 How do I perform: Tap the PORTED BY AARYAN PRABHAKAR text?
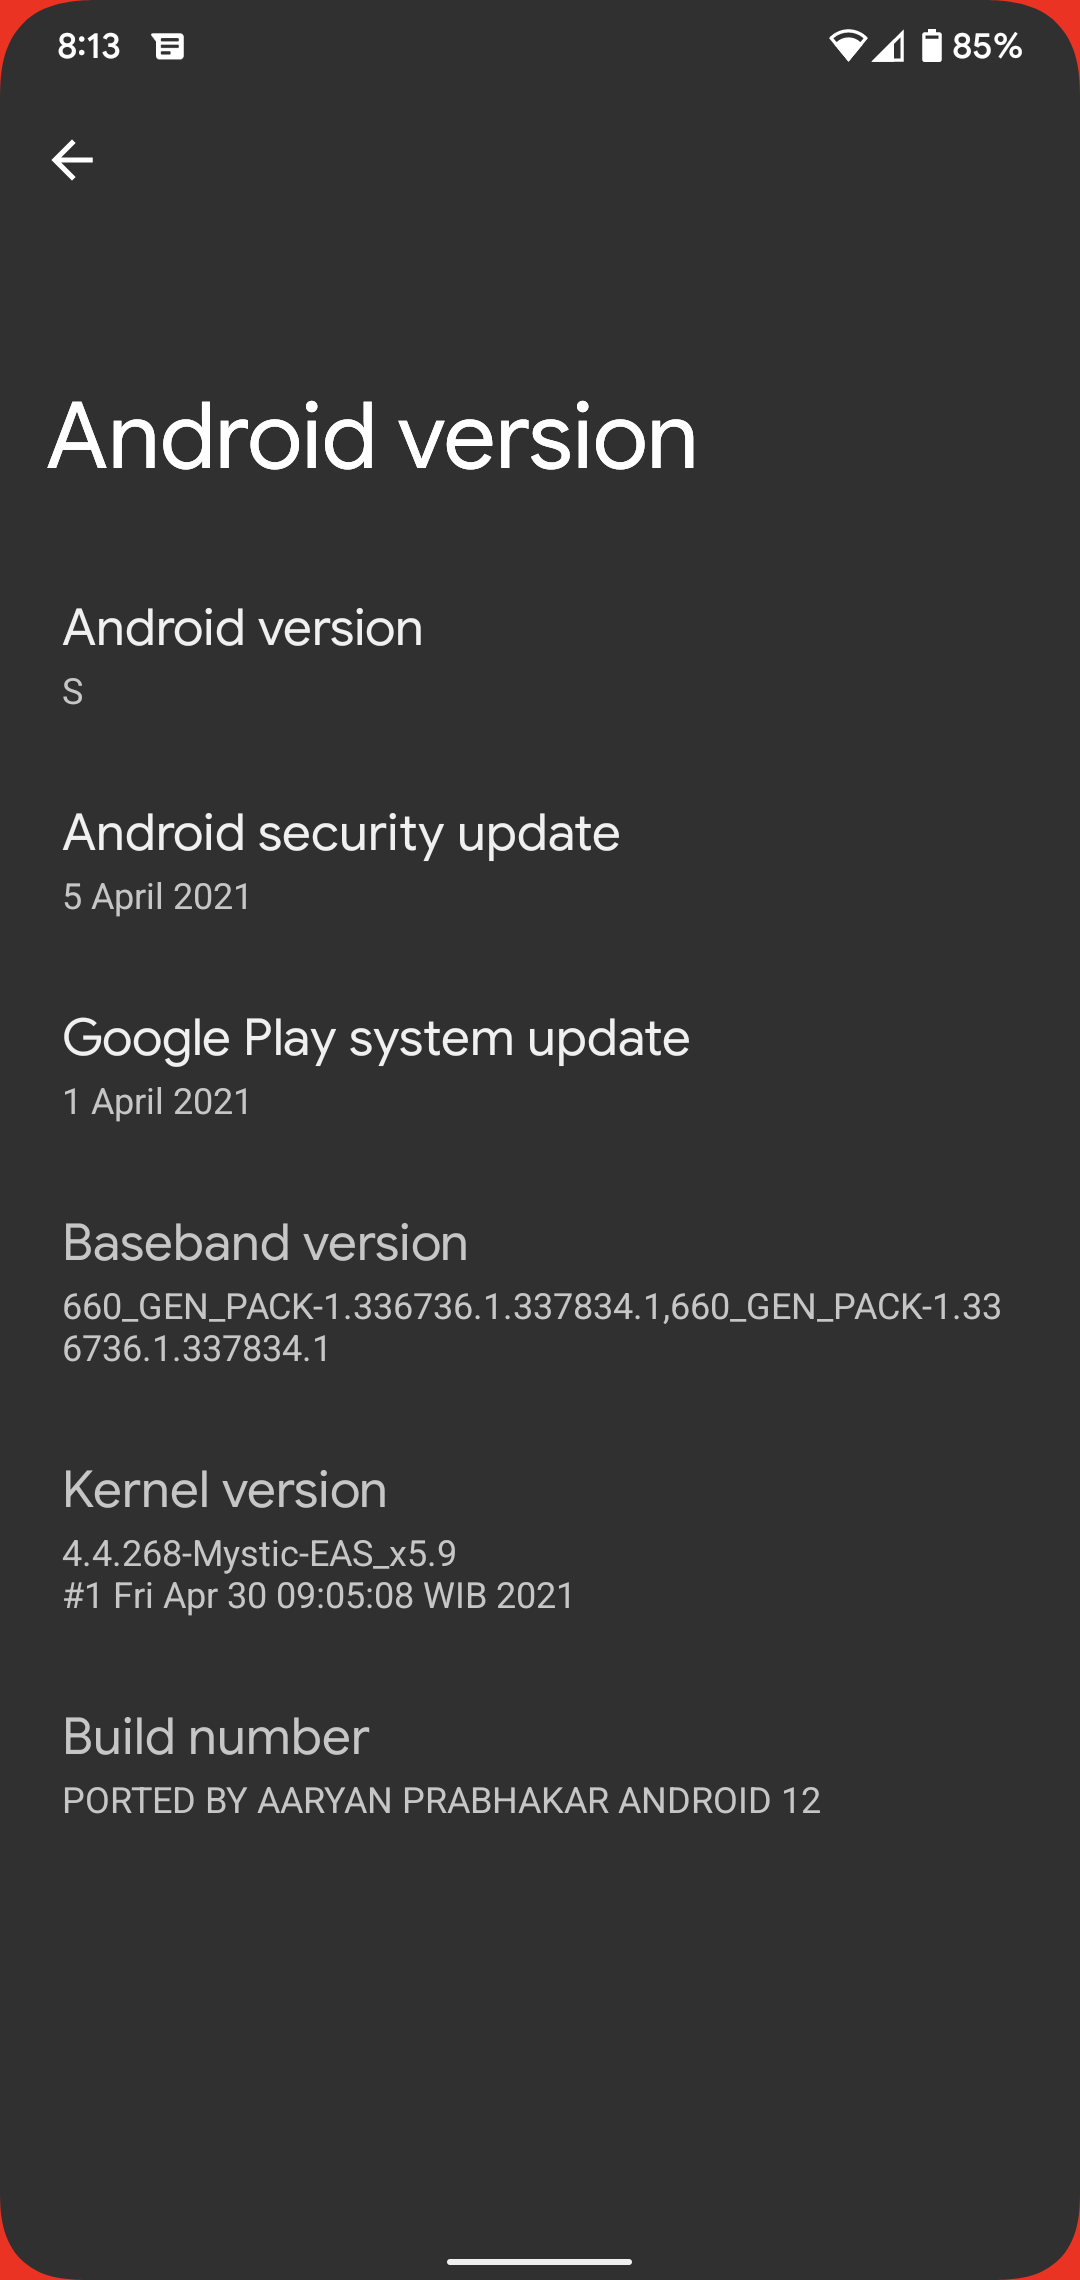coord(441,1800)
